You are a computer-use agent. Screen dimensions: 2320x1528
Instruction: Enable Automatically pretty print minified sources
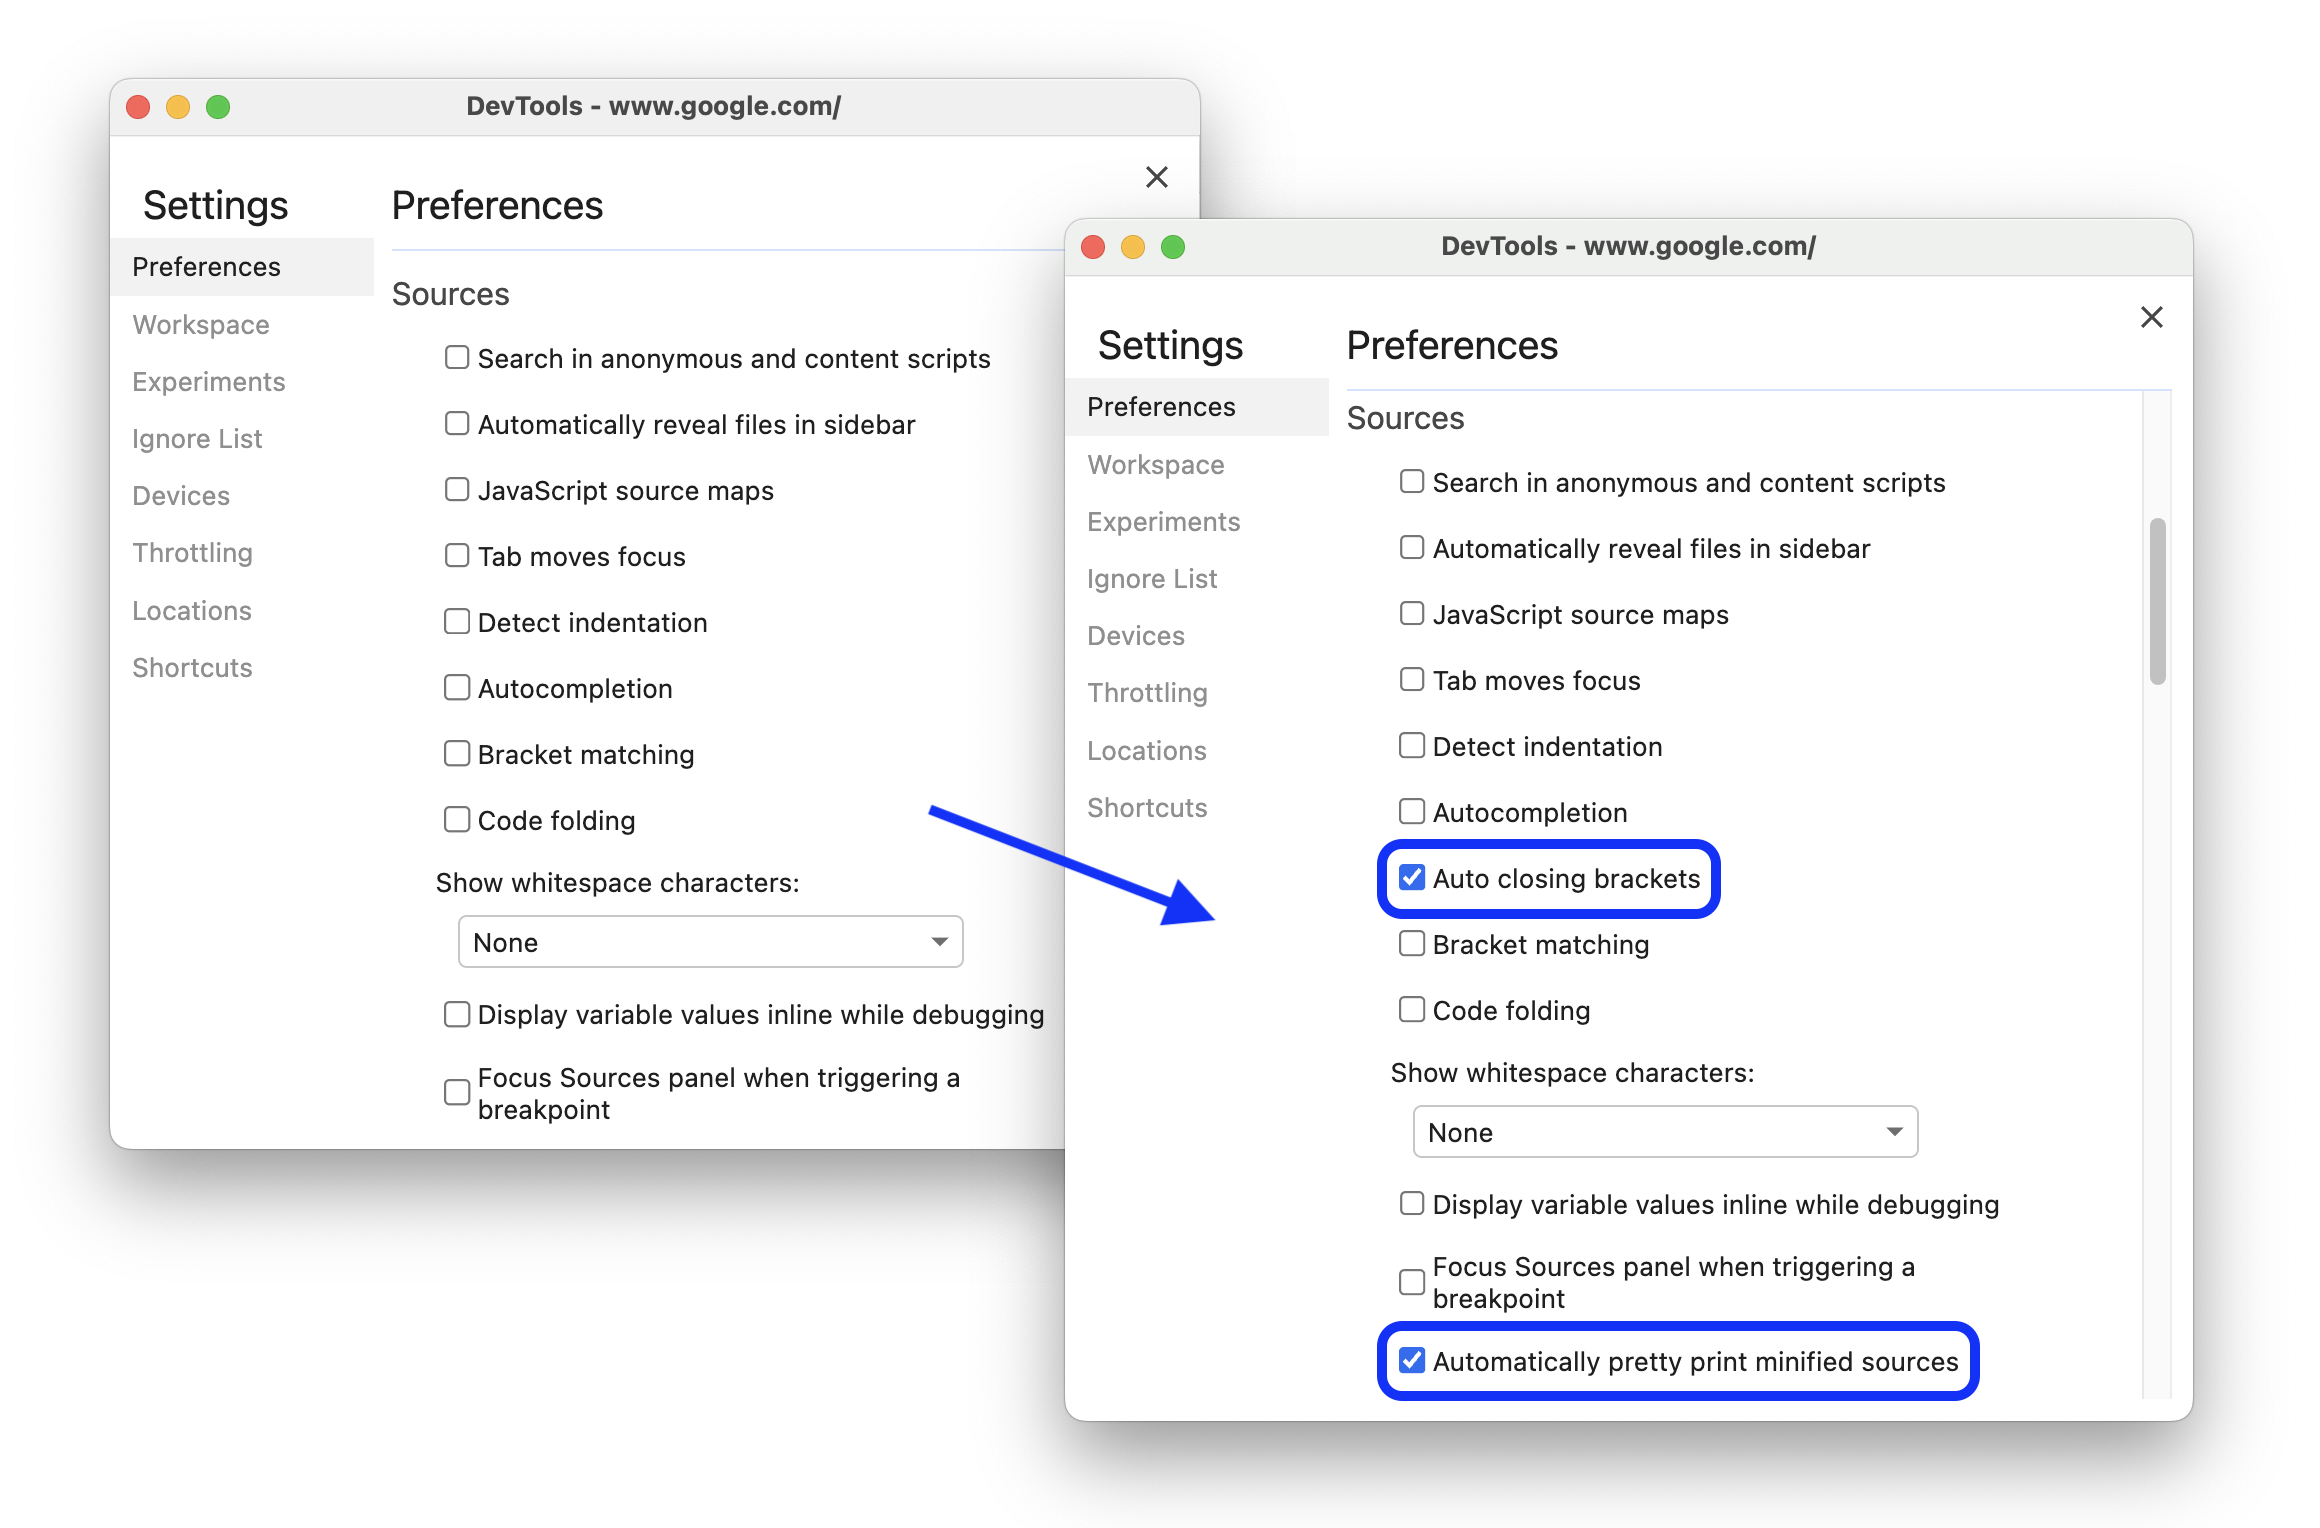1411,1361
